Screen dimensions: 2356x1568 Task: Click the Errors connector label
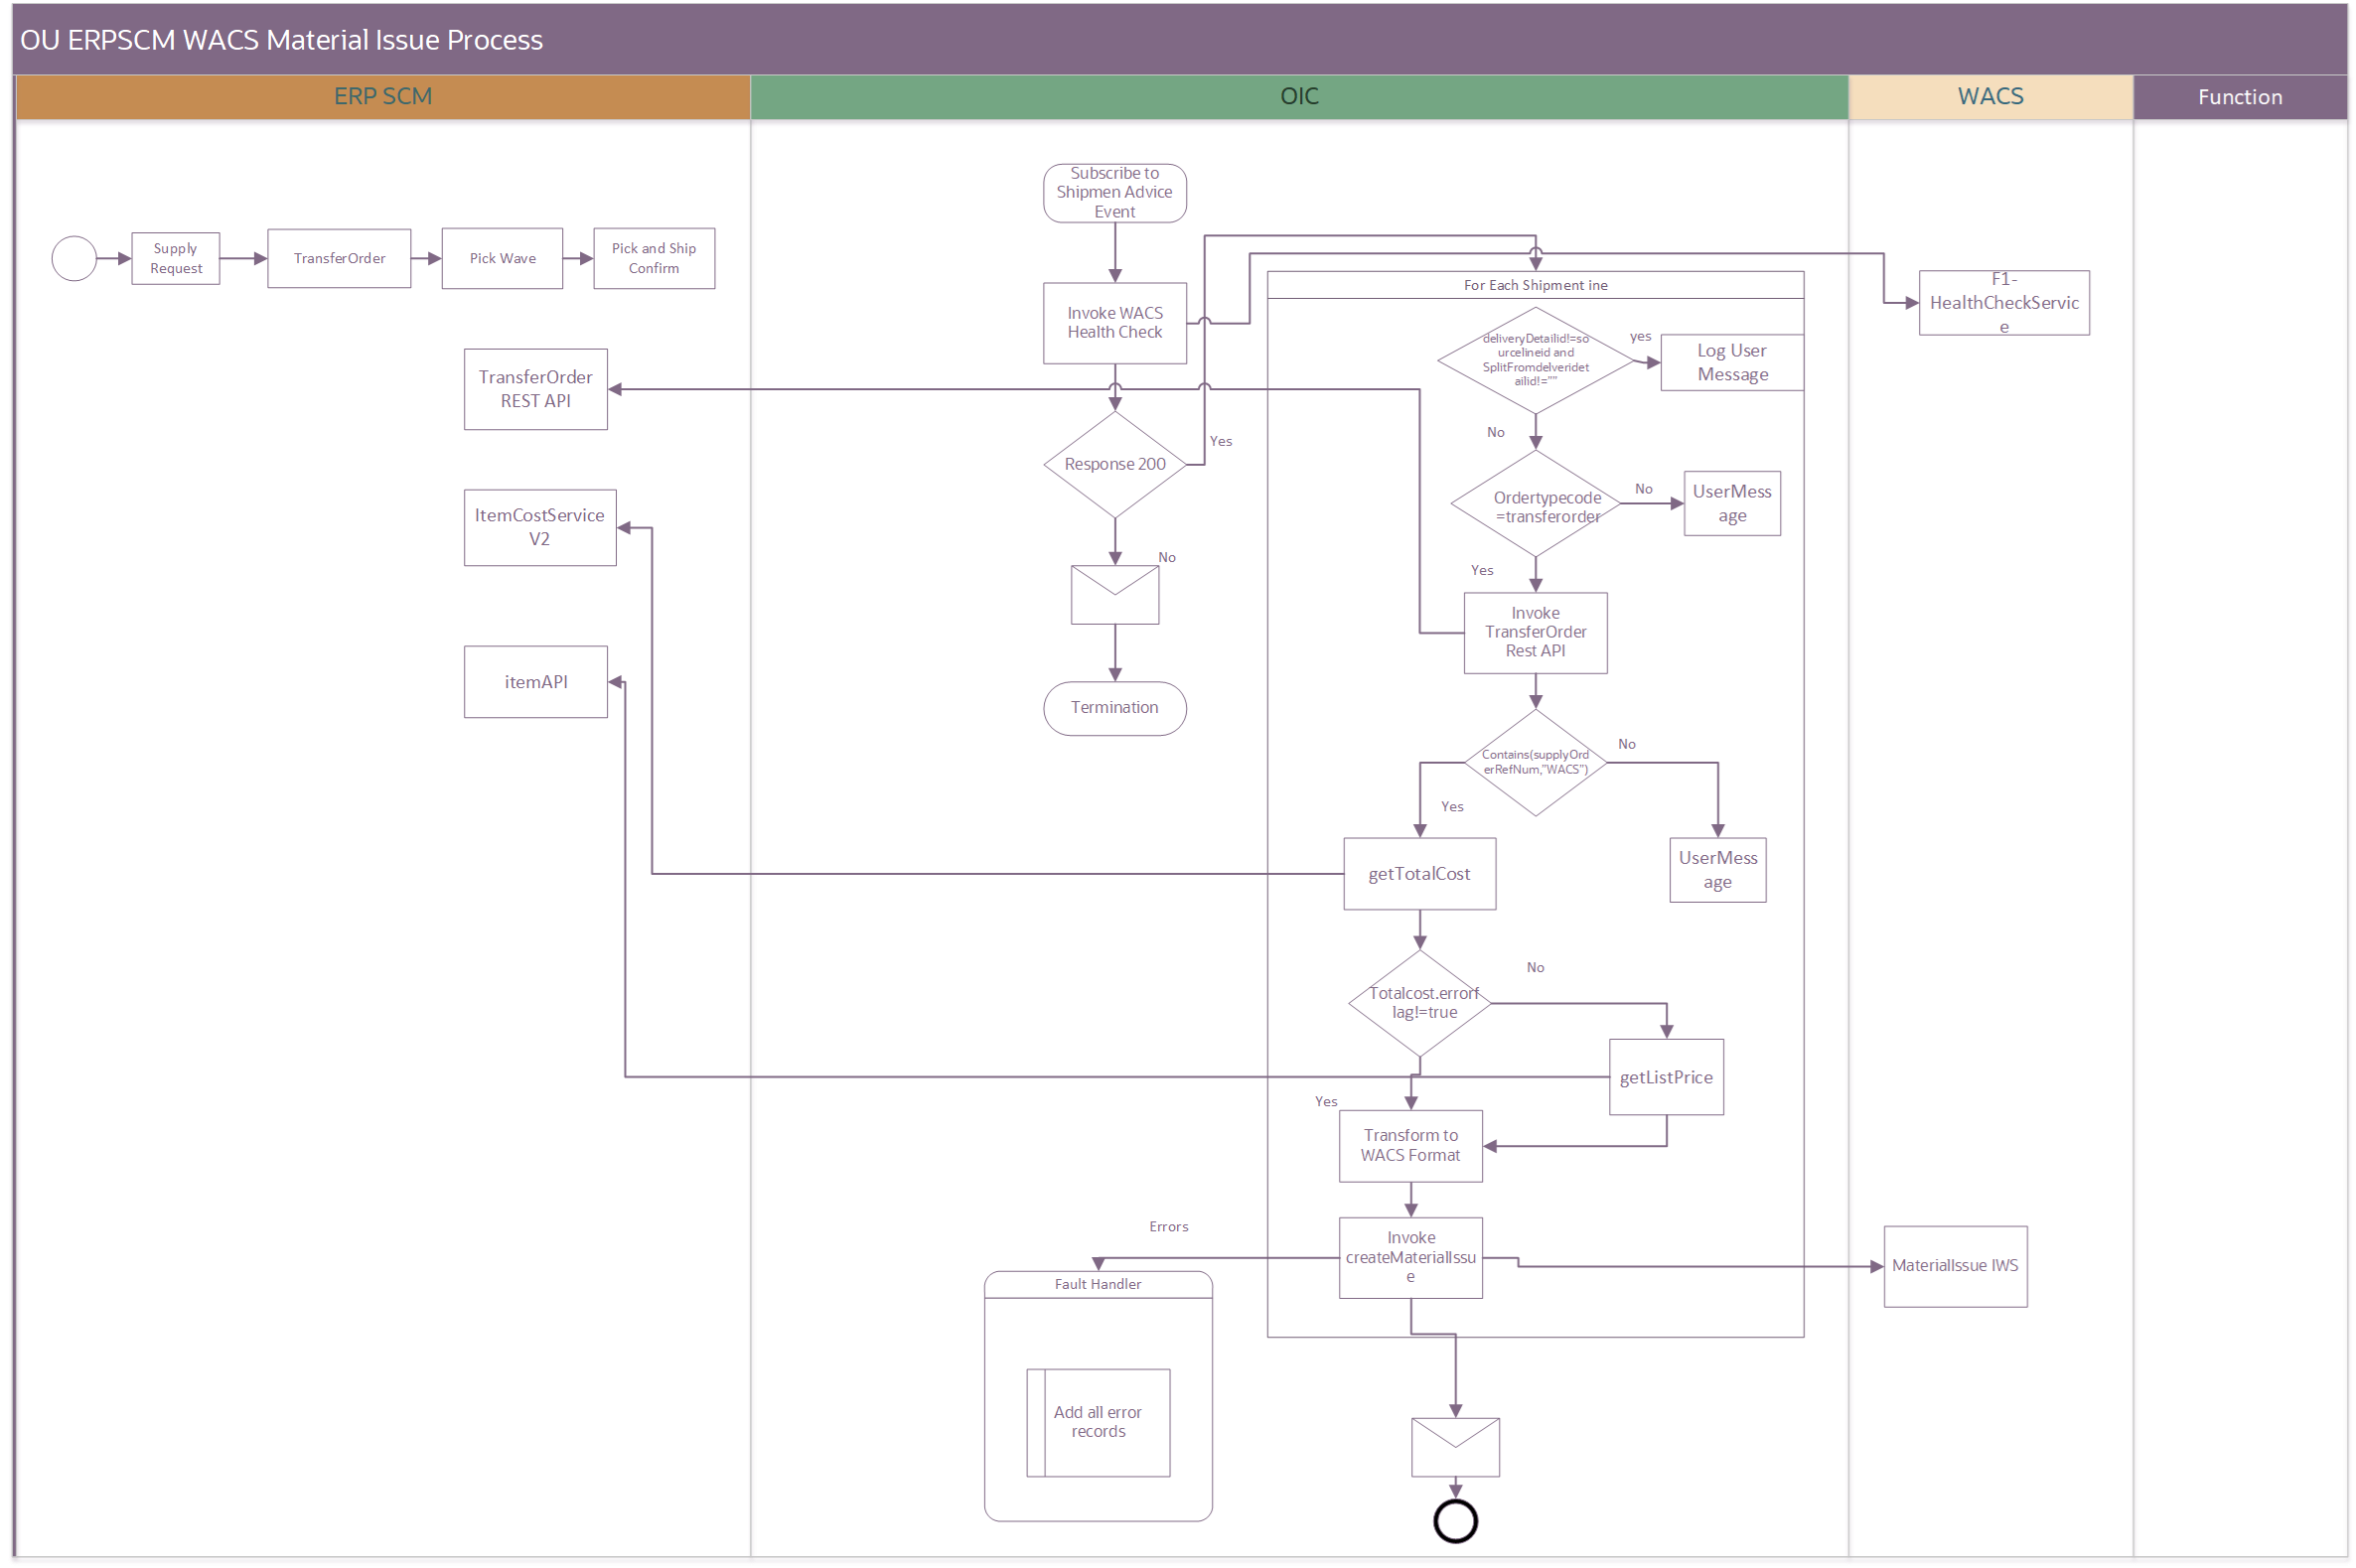click(x=1169, y=1227)
